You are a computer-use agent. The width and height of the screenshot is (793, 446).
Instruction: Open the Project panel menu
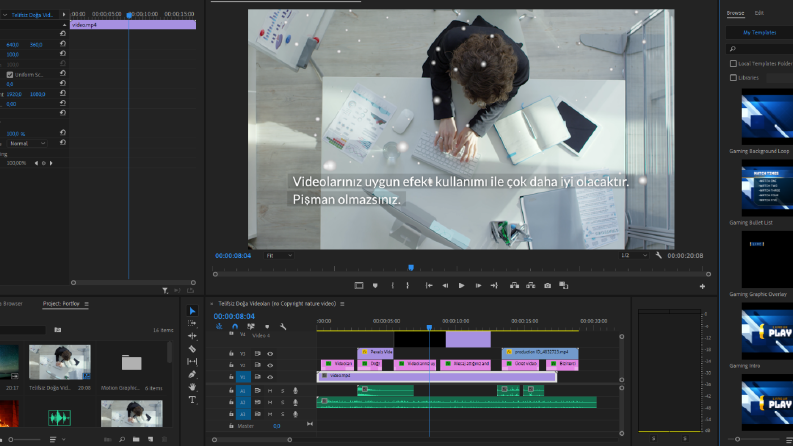click(86, 304)
